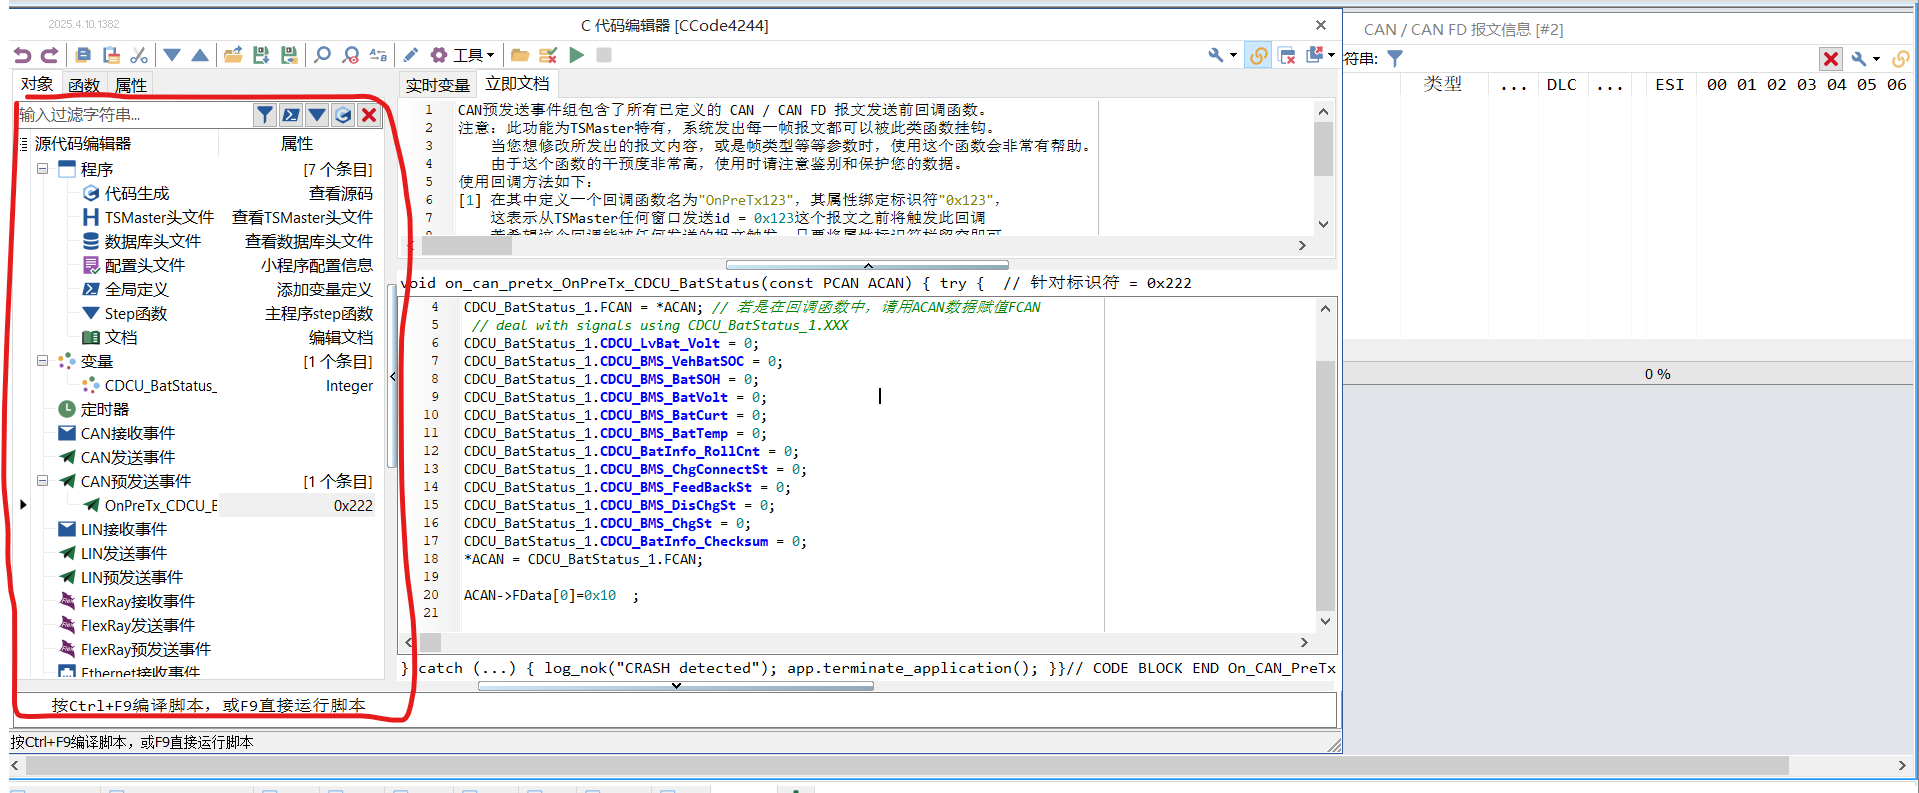Collapse the 变量 tree node
This screenshot has height=793, width=1919.
coord(43,361)
